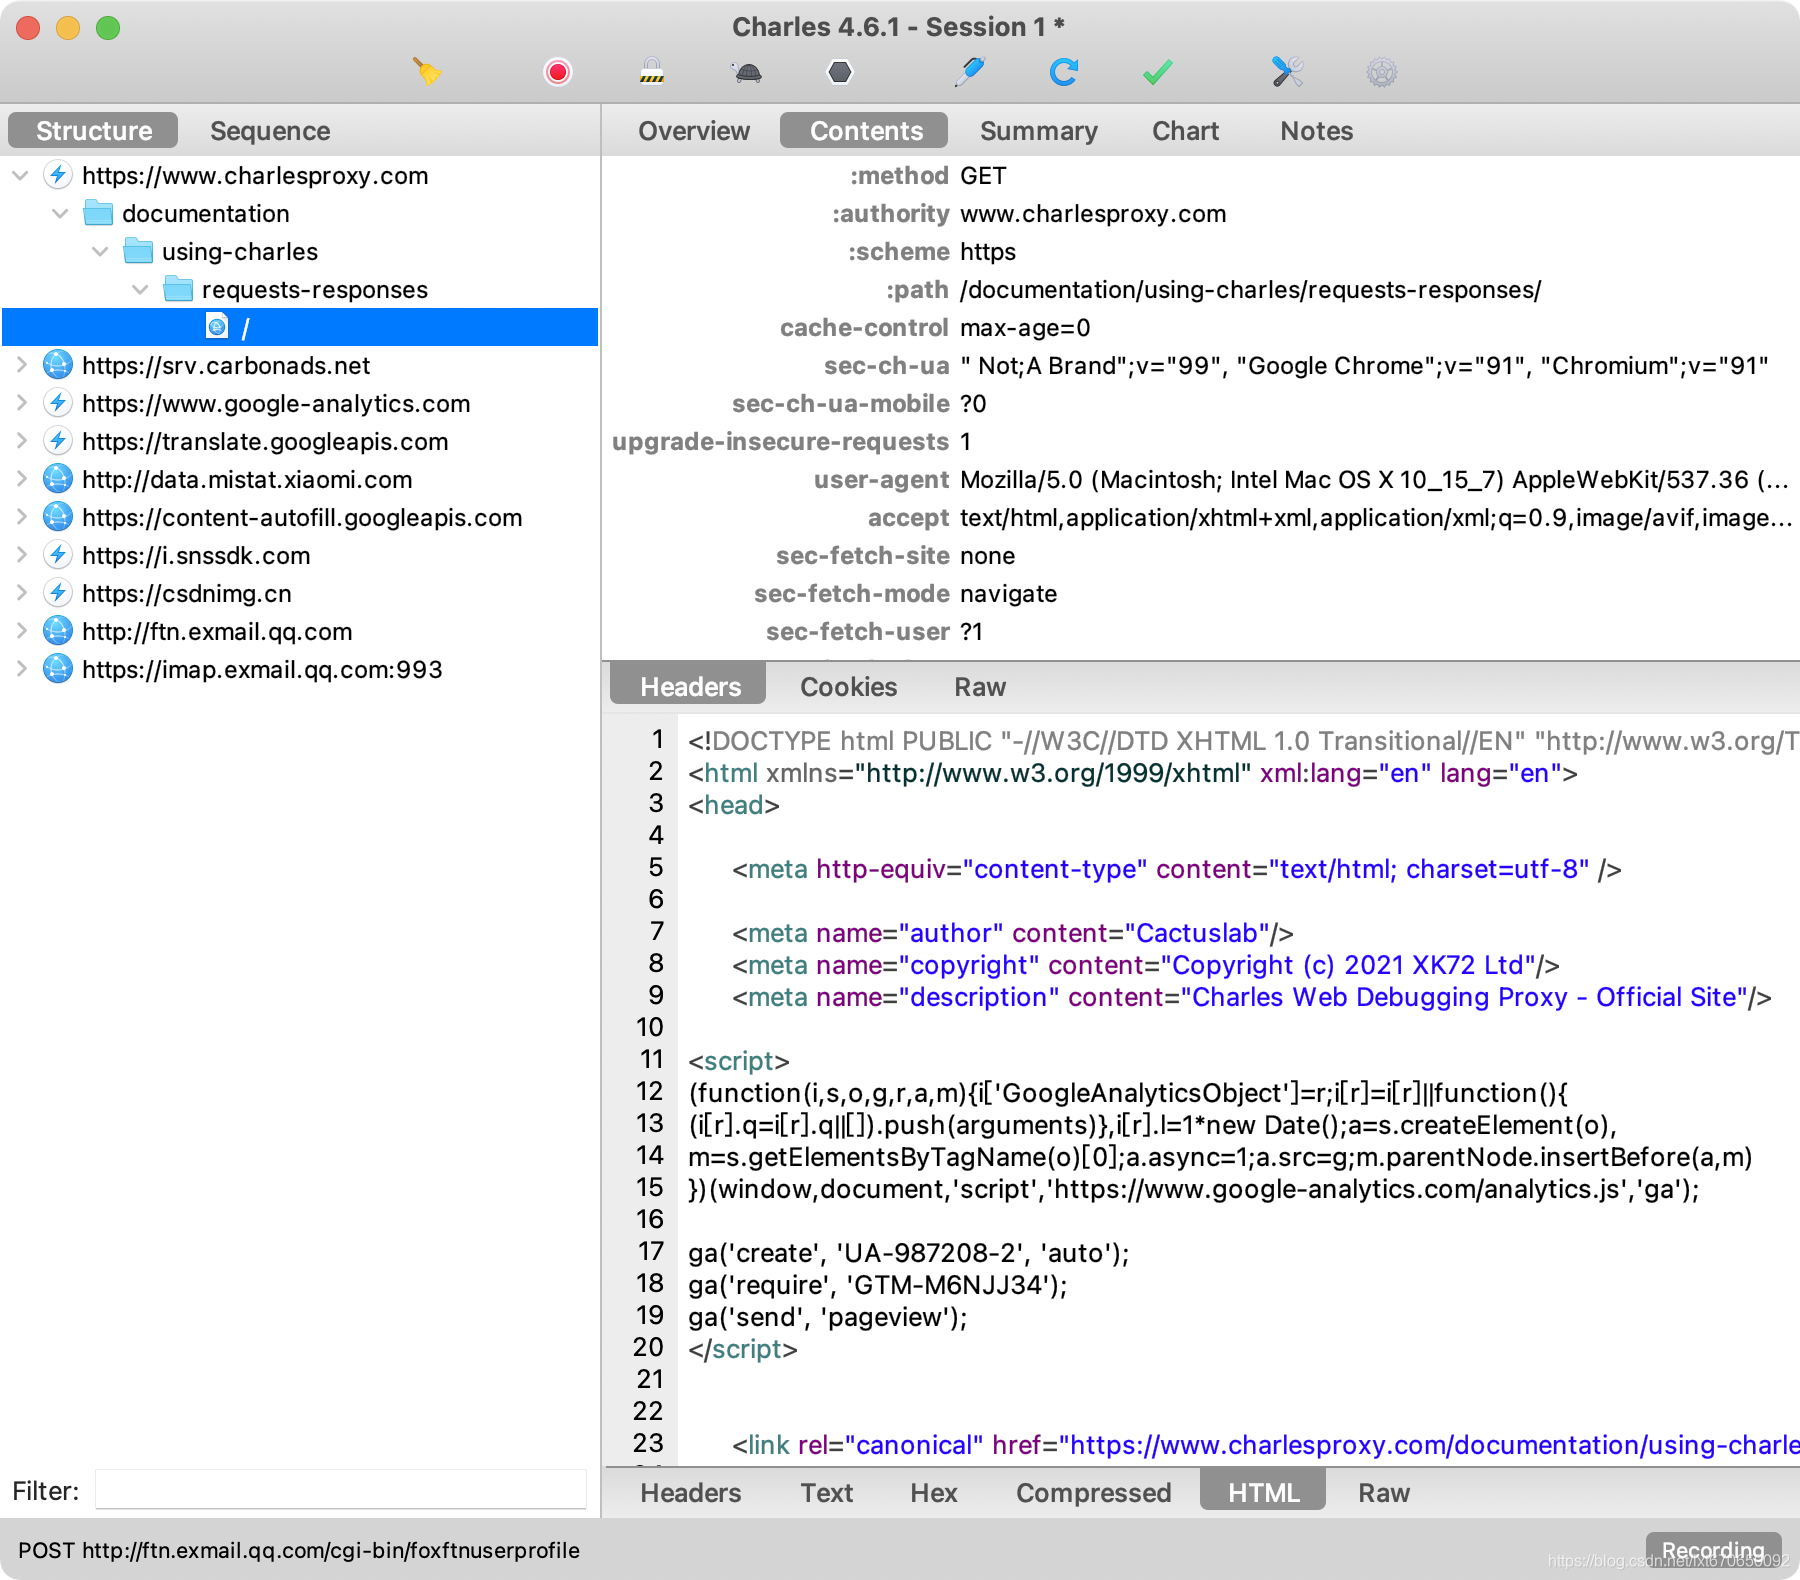Click the lightning icon beside translate.googleapis.com
This screenshot has width=1800, height=1580.
coord(58,442)
